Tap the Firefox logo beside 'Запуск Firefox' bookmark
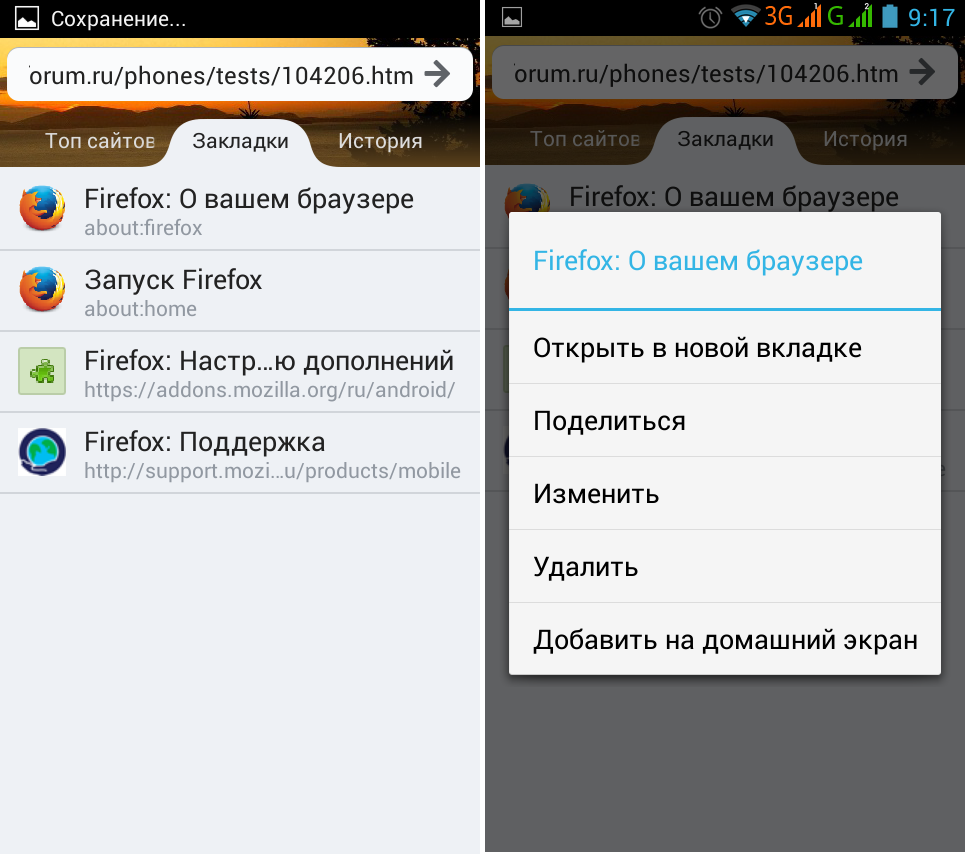 pos(42,290)
